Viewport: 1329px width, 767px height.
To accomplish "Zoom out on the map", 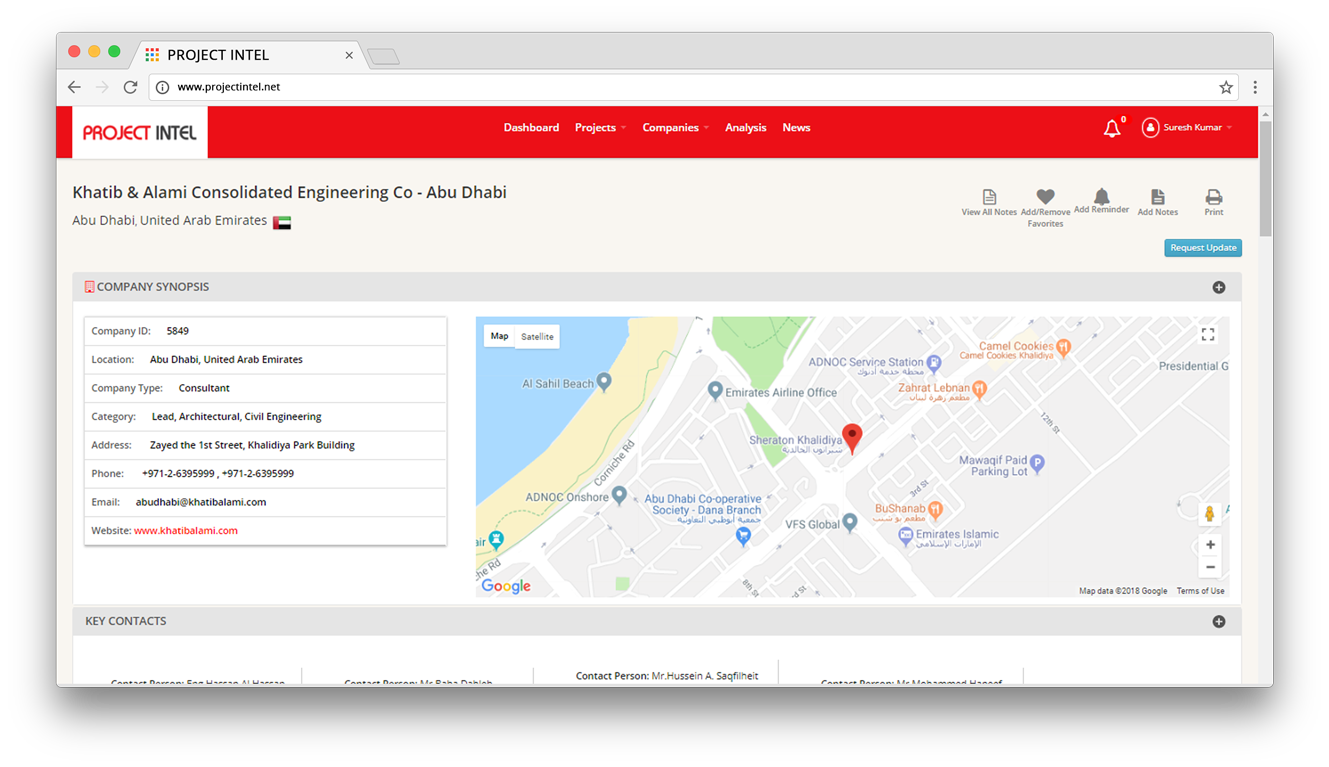I will coord(1210,567).
